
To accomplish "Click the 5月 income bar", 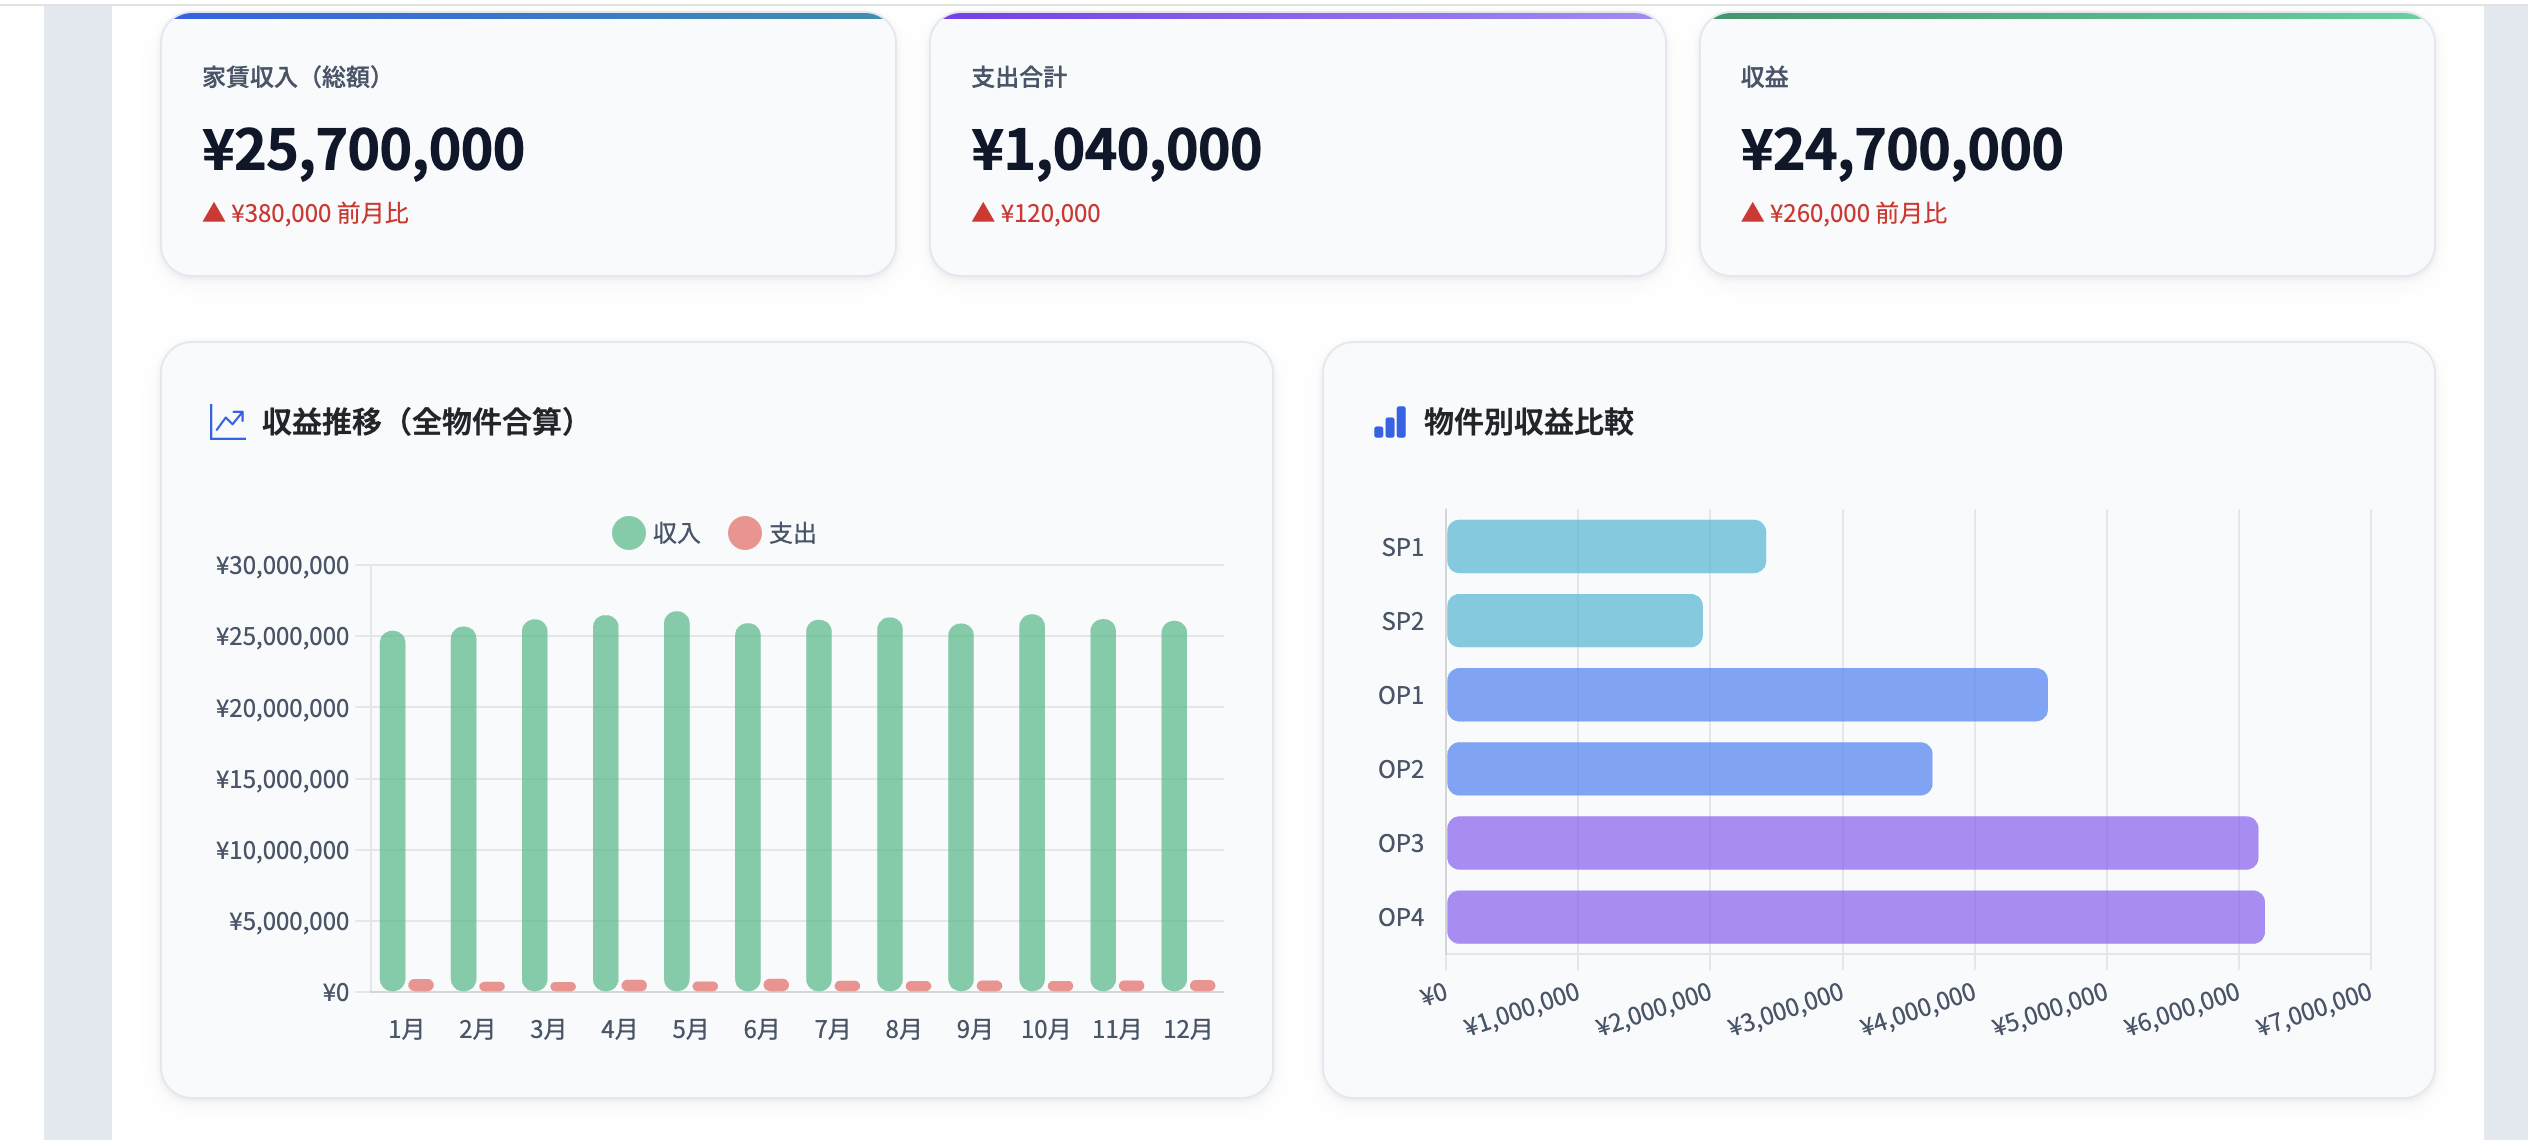I will coord(677,800).
